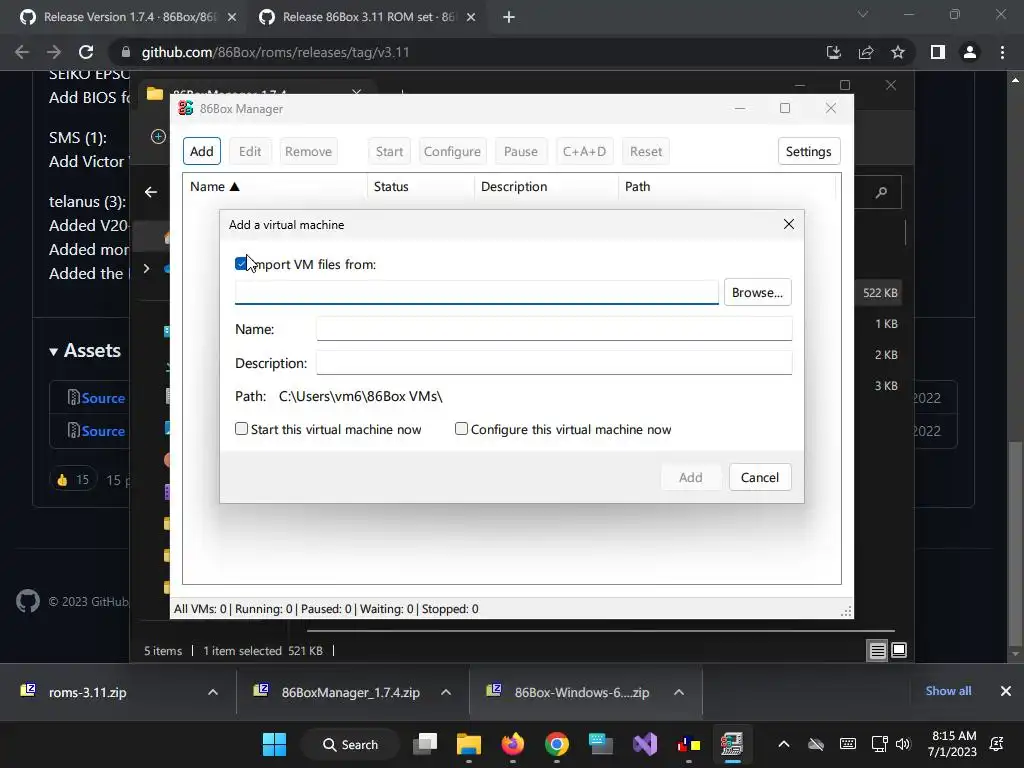The image size is (1024, 768).
Task: Click the install app icon in address bar
Action: (x=833, y=52)
